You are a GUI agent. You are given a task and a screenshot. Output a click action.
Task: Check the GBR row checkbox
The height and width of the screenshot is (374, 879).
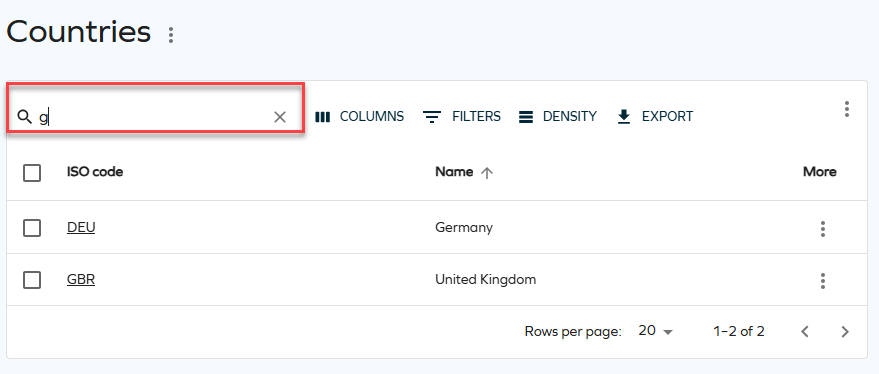click(x=32, y=280)
